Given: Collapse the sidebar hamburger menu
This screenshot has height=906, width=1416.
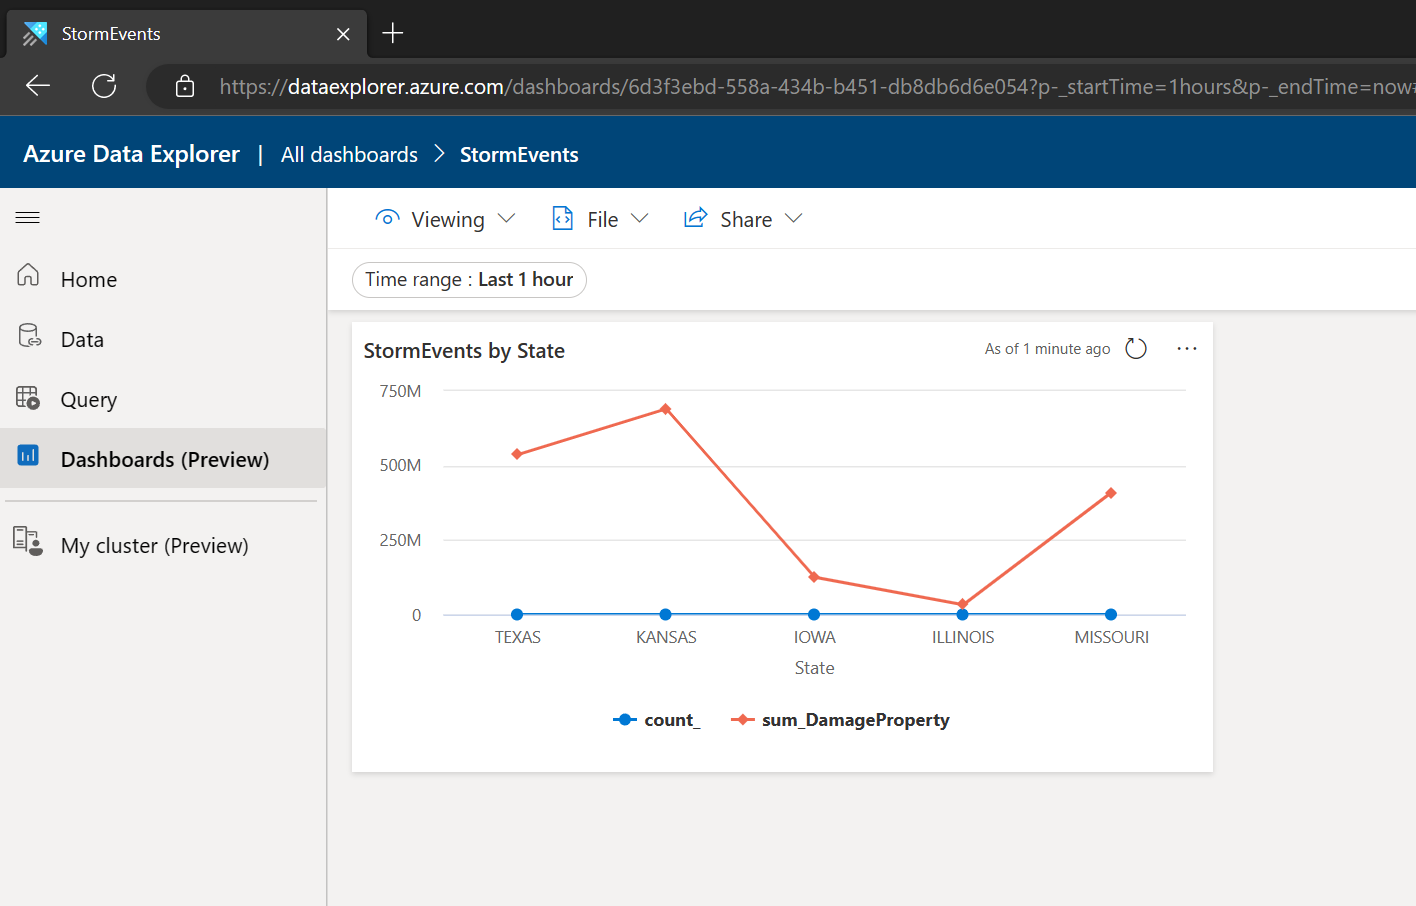Looking at the screenshot, I should [x=28, y=218].
